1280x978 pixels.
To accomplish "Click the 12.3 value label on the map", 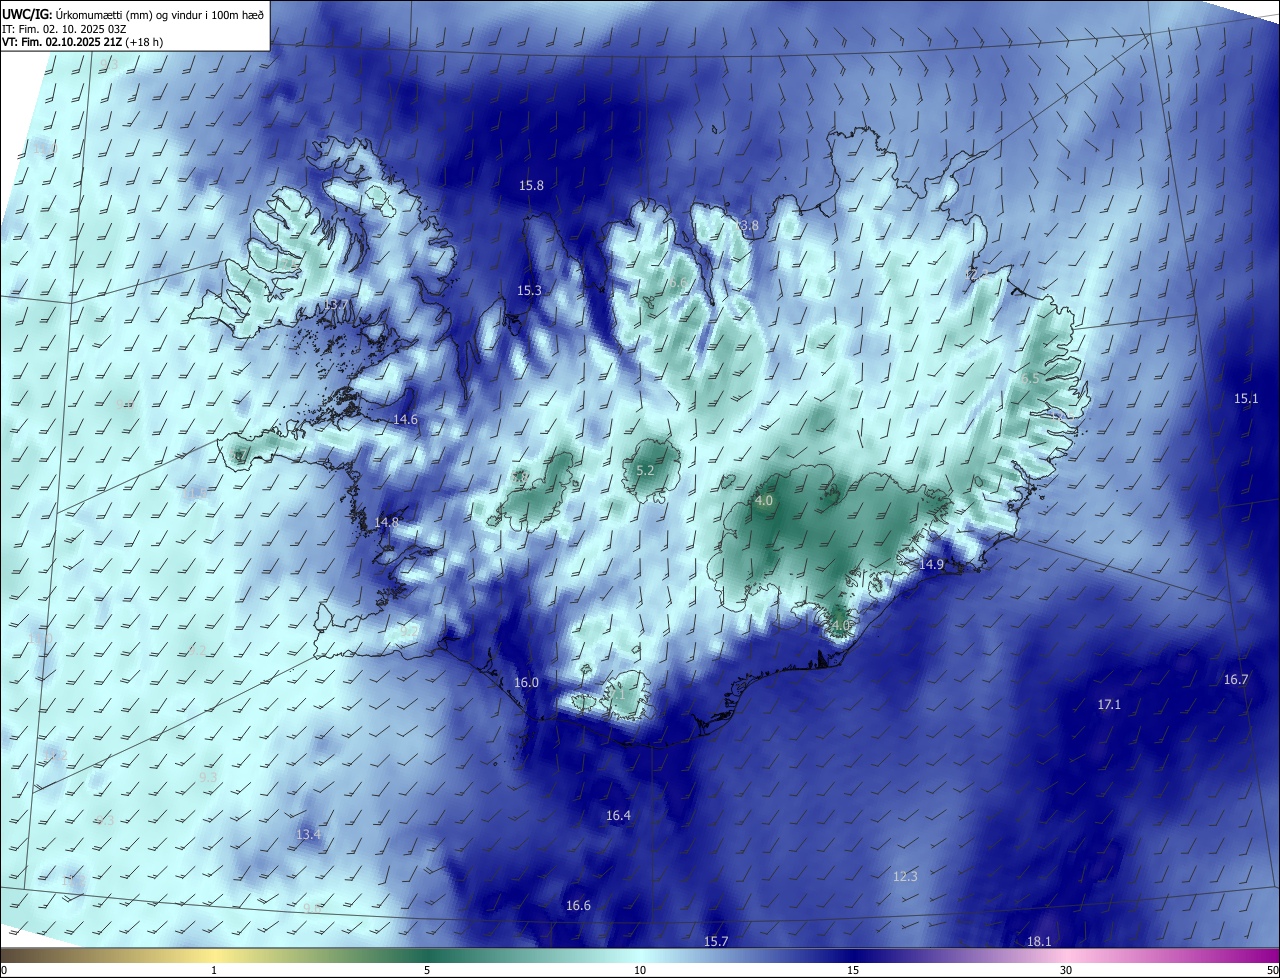I will pos(905,877).
